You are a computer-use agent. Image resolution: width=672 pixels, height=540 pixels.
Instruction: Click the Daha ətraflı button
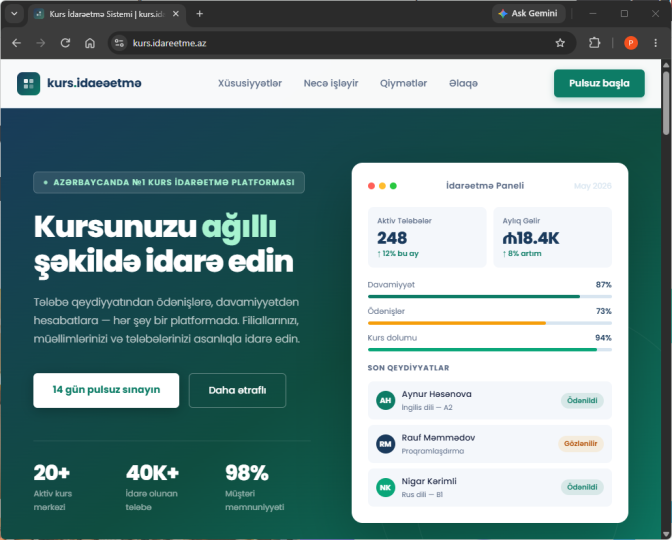237,390
